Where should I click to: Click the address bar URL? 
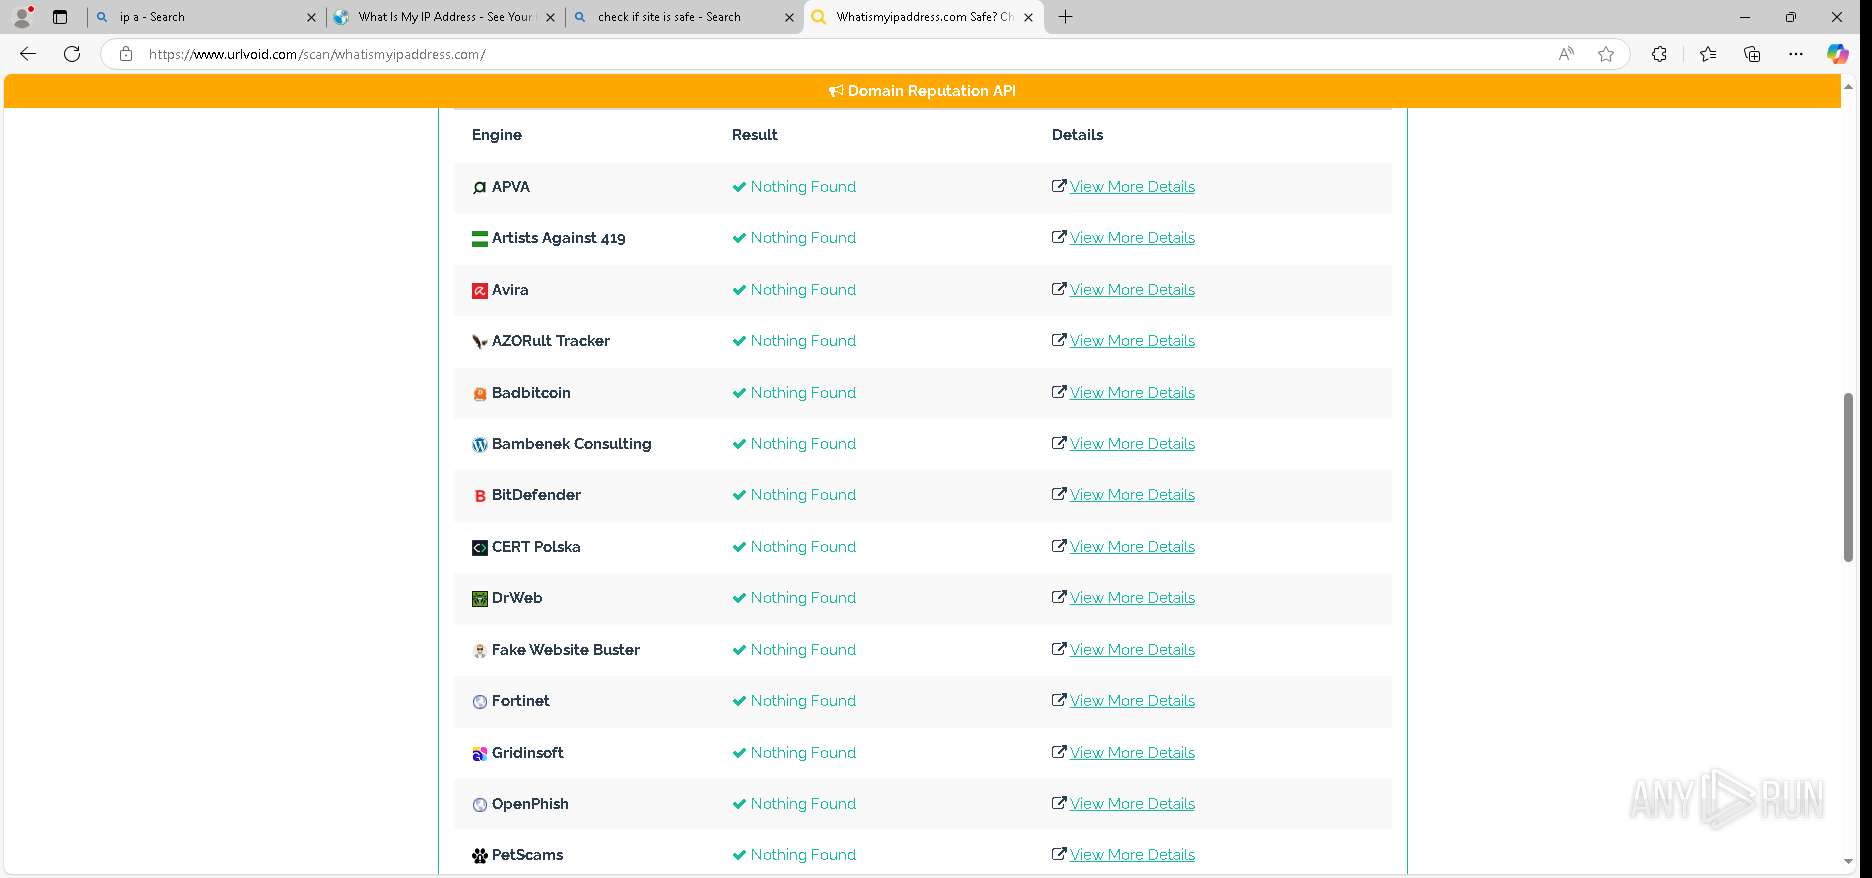(x=317, y=54)
